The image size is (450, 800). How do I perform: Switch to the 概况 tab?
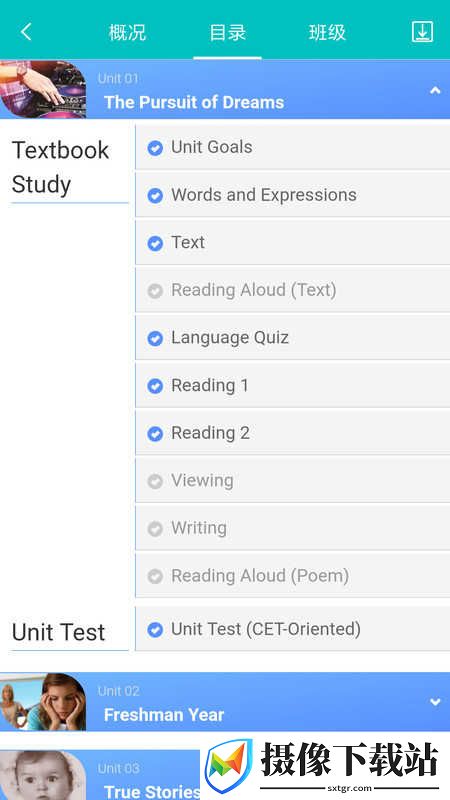point(127,32)
